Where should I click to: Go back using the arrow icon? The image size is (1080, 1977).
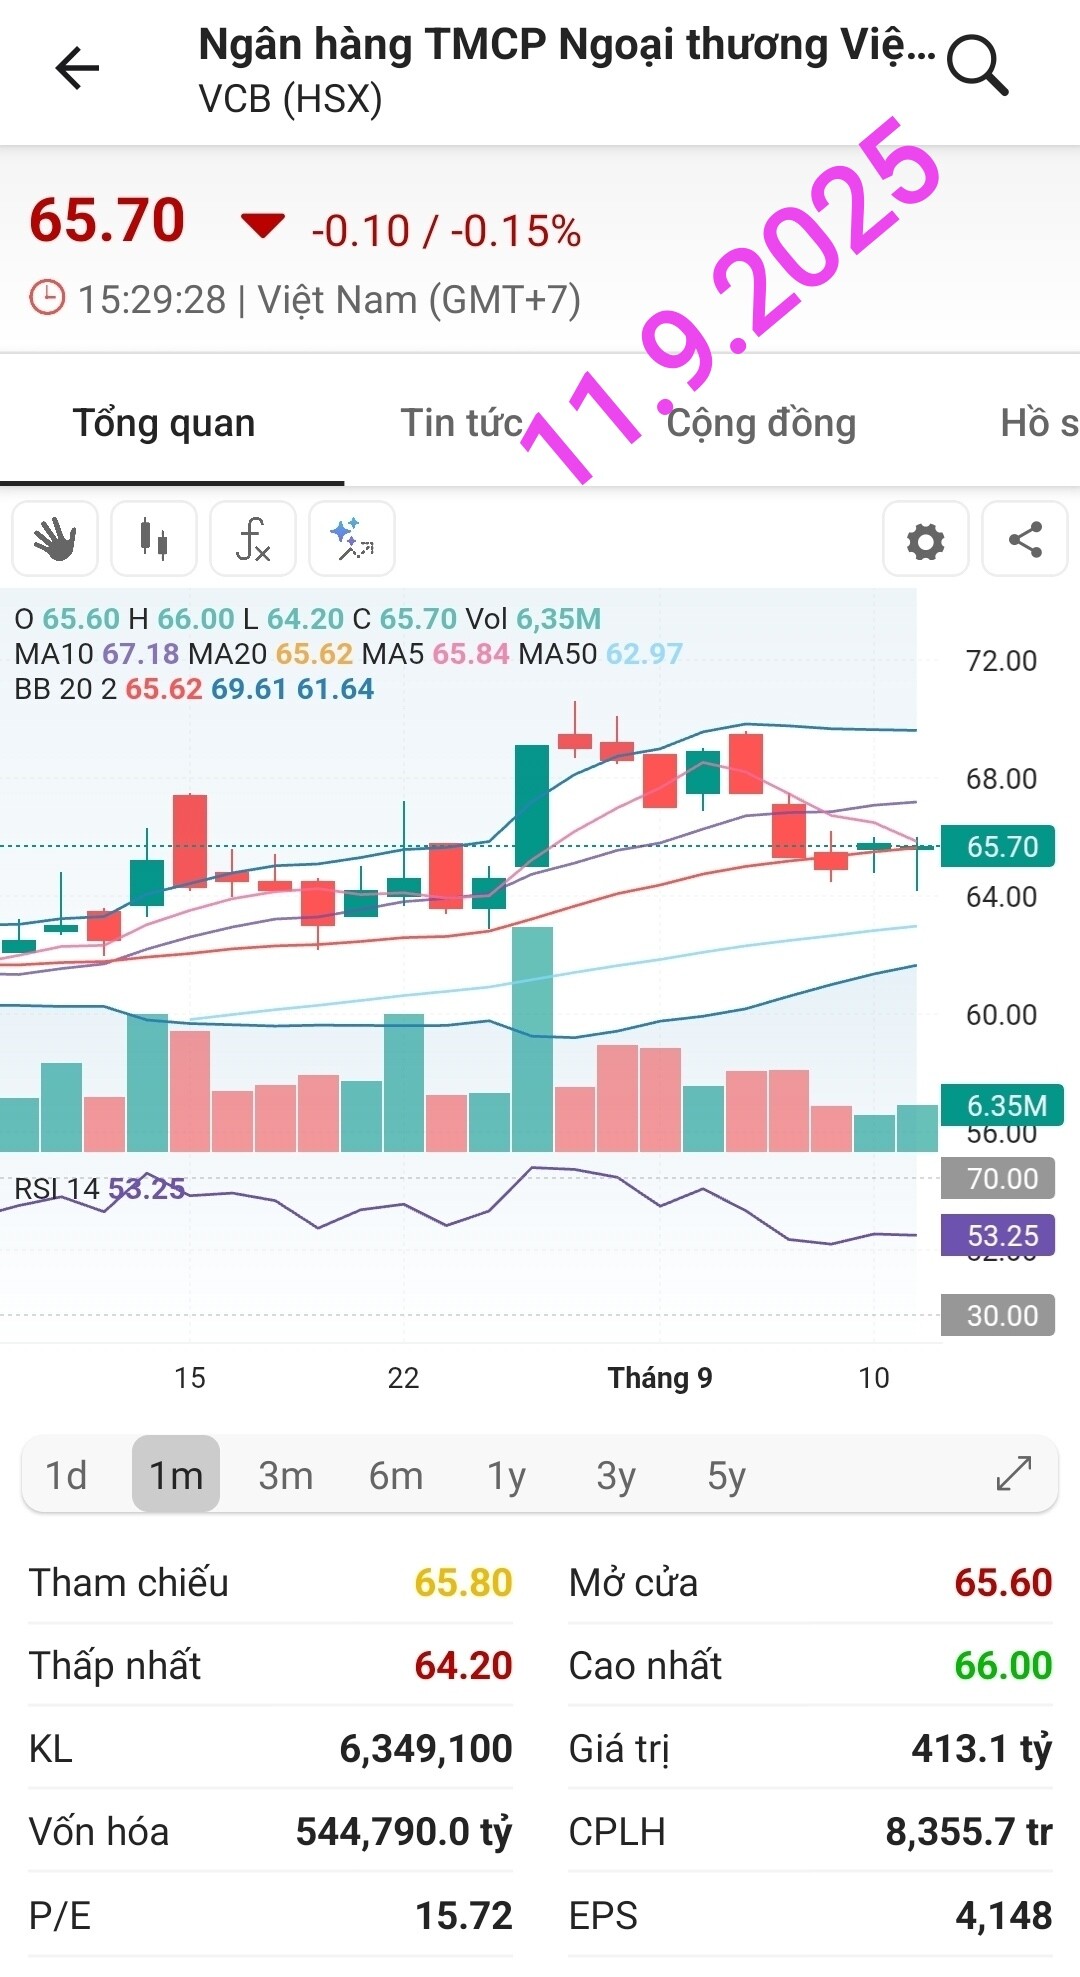[77, 68]
